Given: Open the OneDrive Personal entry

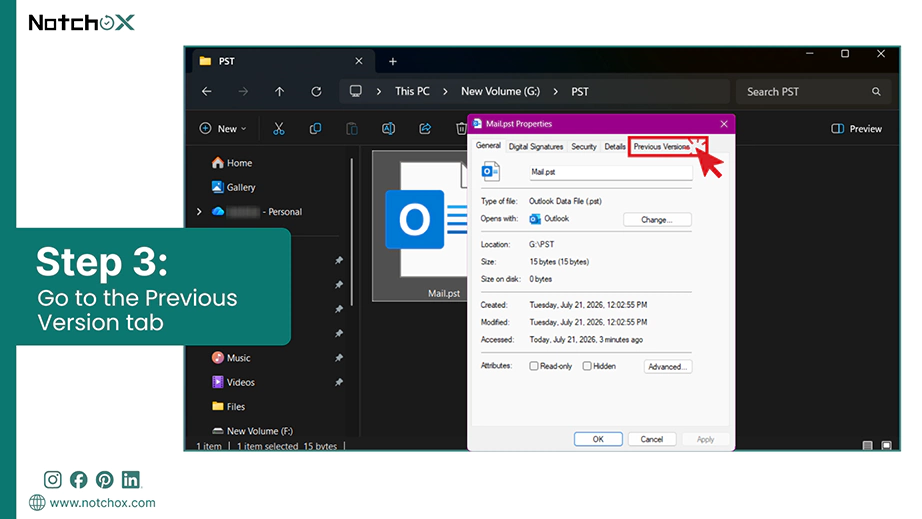Looking at the screenshot, I should click(257, 212).
